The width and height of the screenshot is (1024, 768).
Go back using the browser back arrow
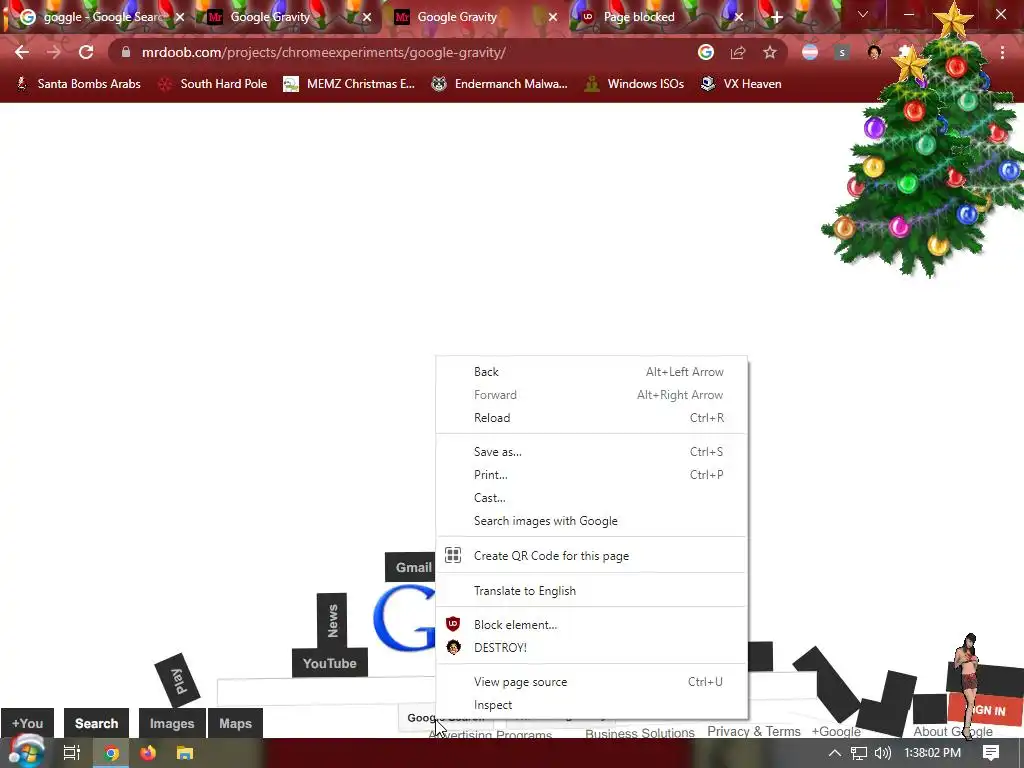pos(22,52)
